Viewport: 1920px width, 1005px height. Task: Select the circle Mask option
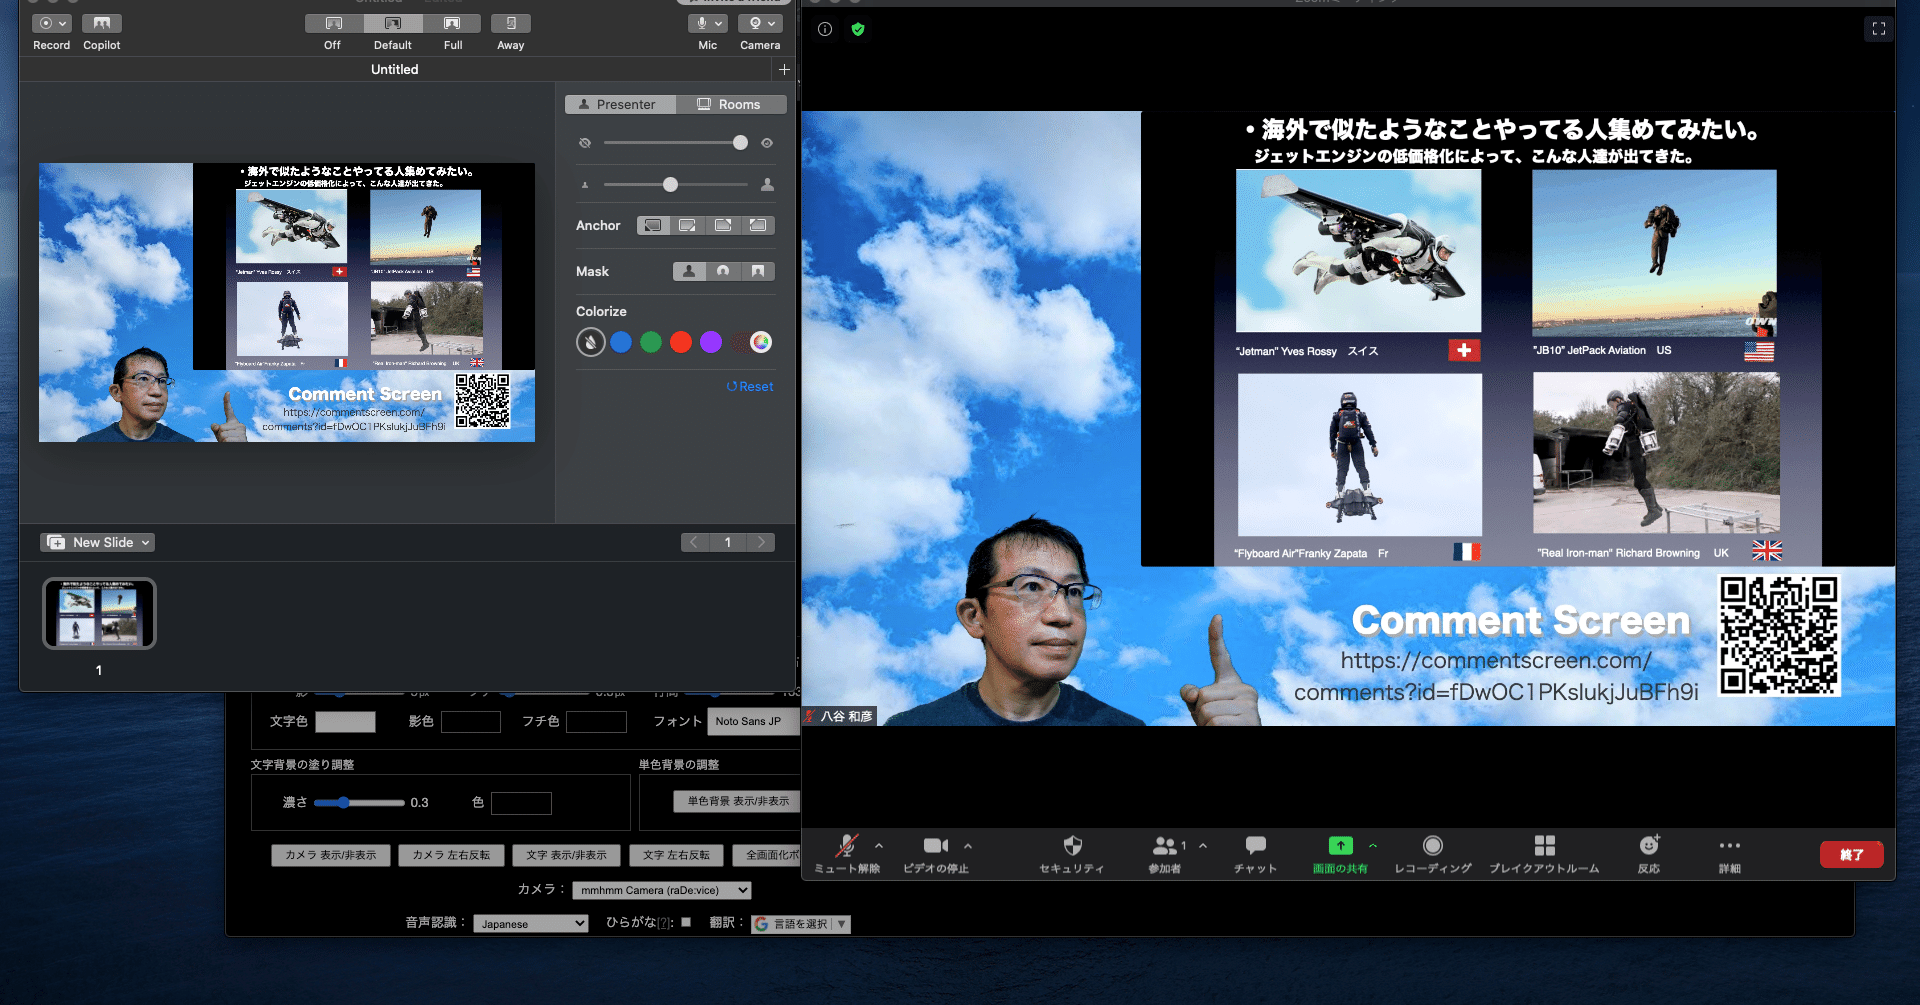[x=723, y=271]
